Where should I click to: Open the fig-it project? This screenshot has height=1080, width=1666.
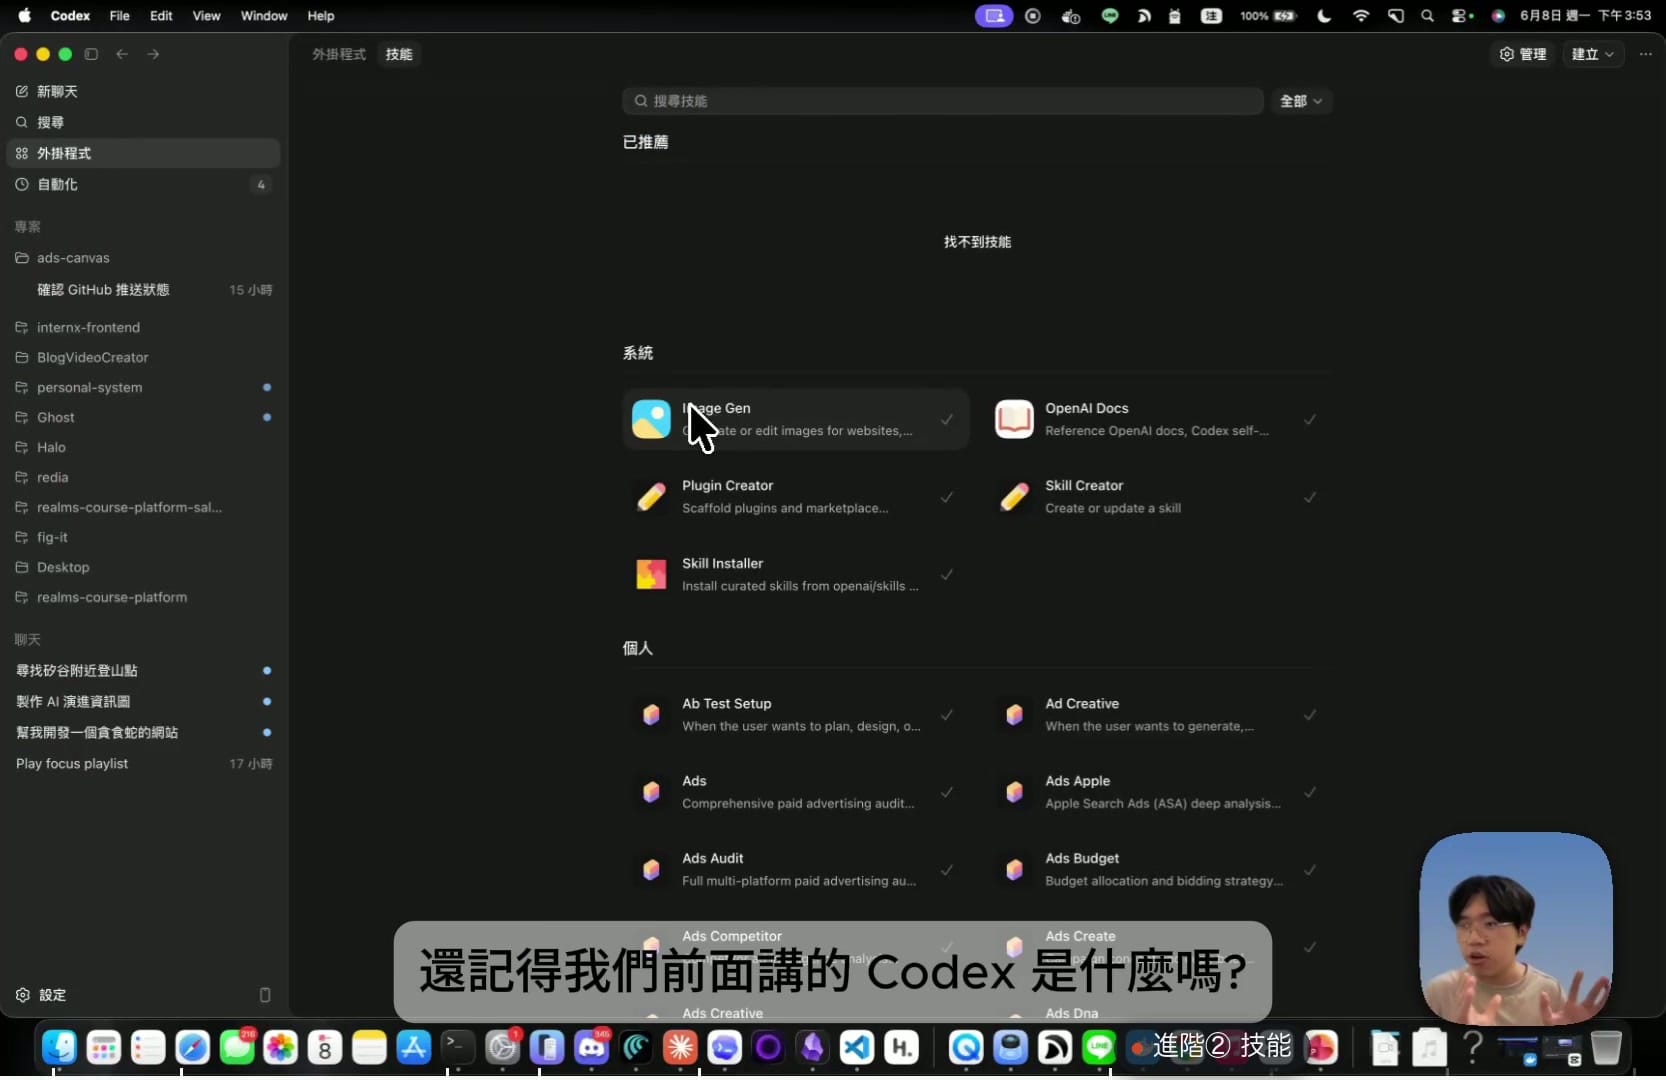tap(143, 537)
